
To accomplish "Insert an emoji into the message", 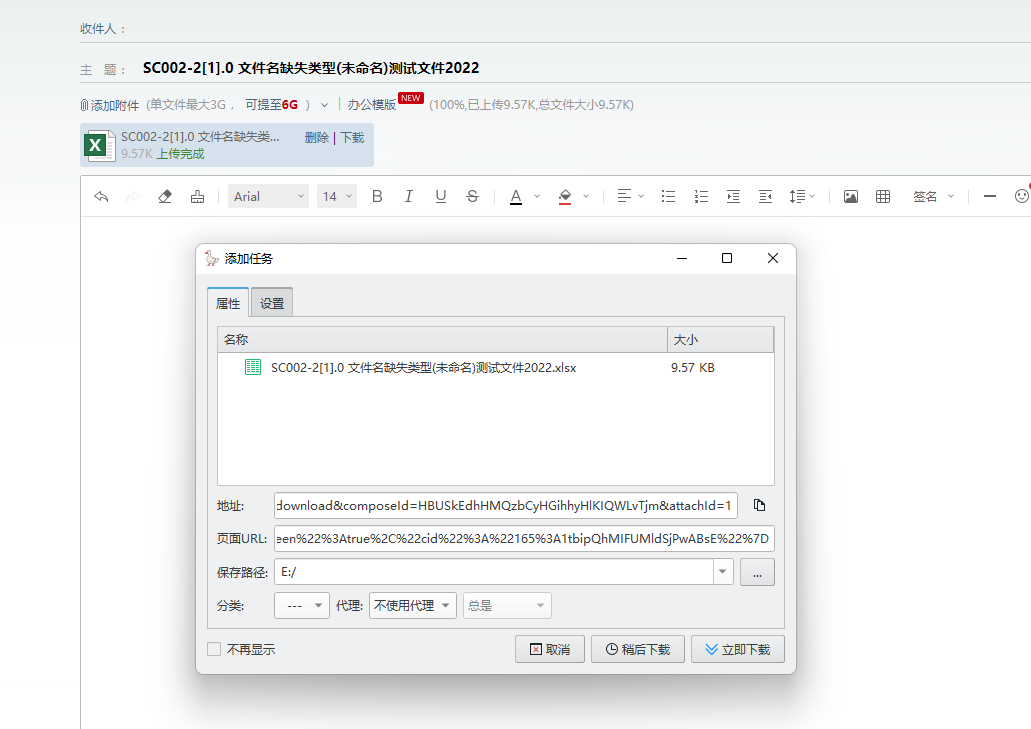I will (x=1022, y=196).
